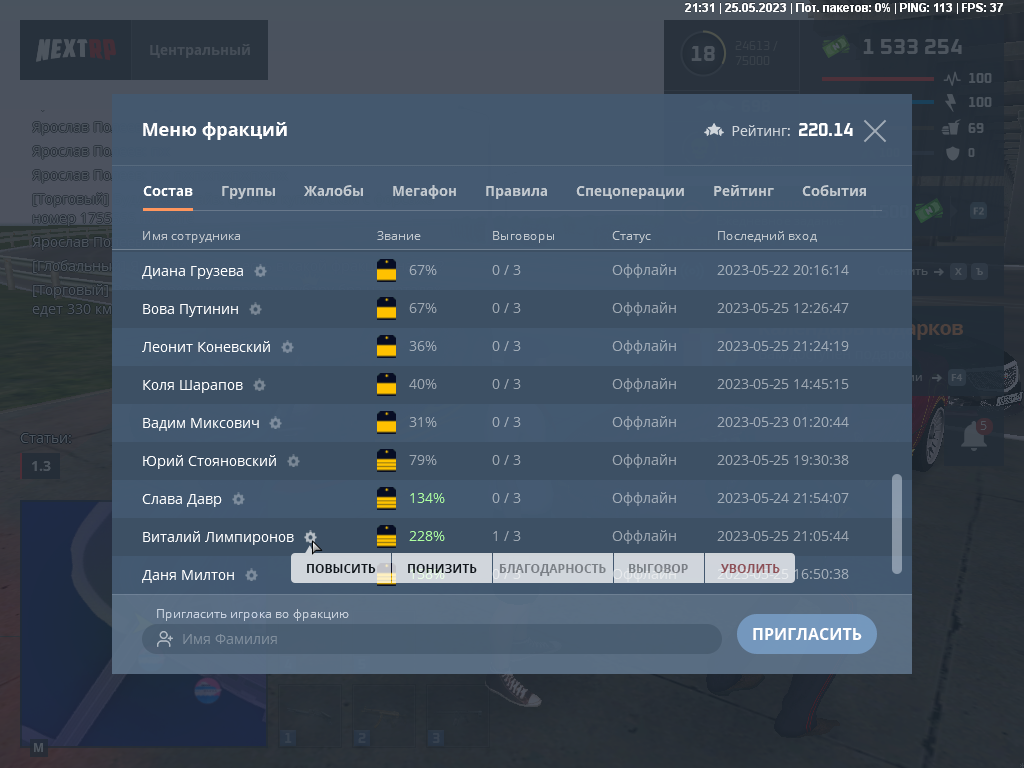Click Диана Грузева's rank insignia icon
This screenshot has height=768, width=1024.
[386, 271]
